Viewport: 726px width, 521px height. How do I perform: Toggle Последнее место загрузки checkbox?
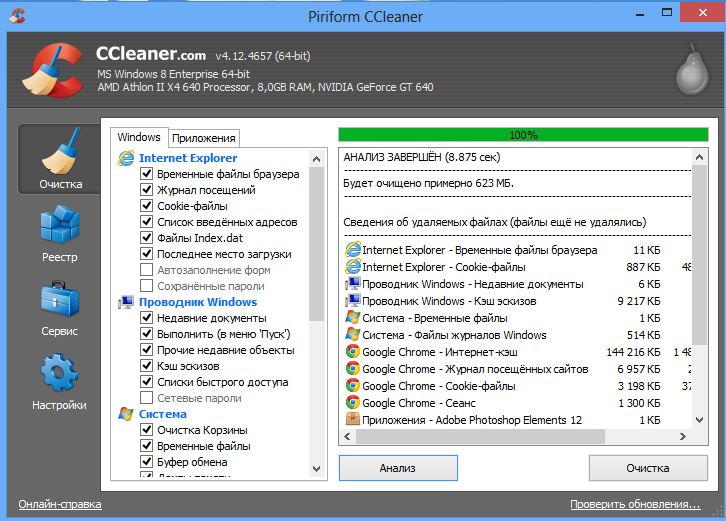tap(146, 253)
